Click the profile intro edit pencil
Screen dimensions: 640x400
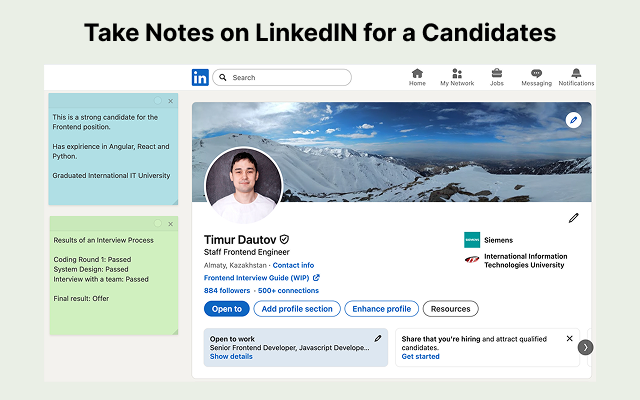tap(573, 218)
